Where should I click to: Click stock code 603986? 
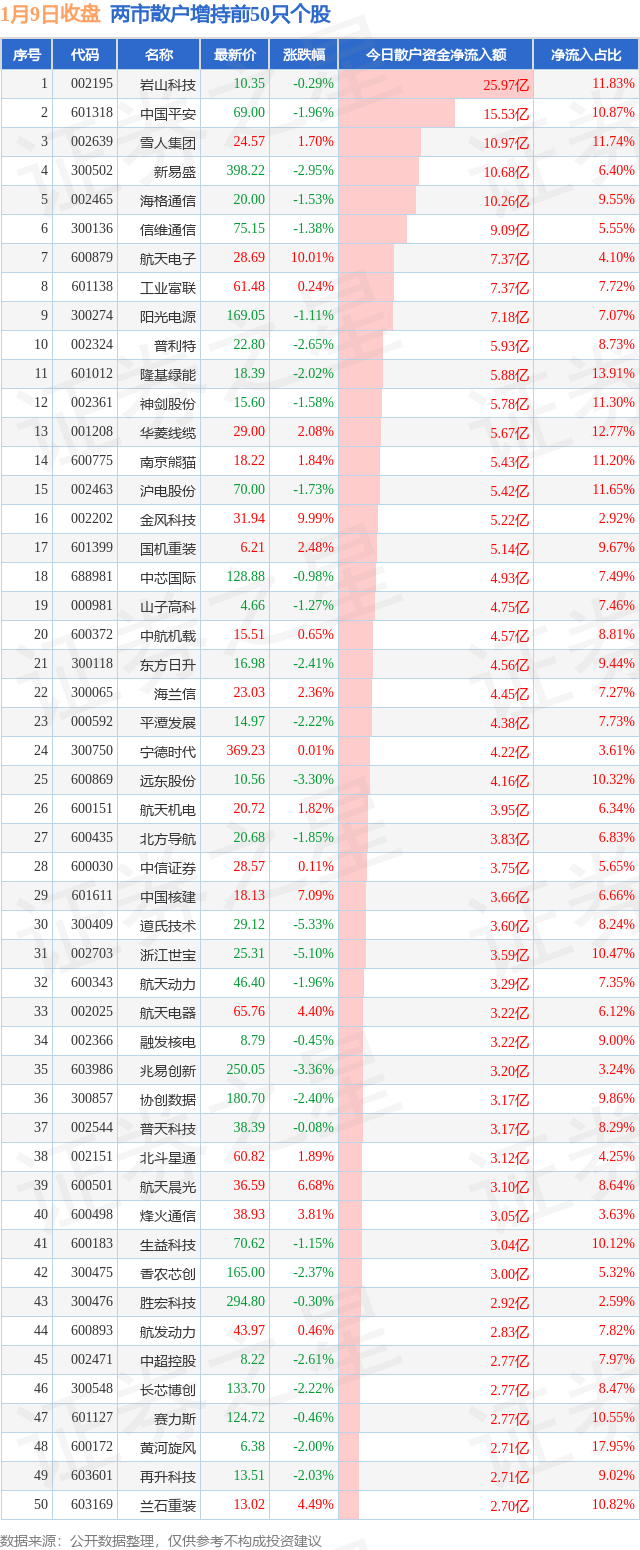(x=93, y=1070)
